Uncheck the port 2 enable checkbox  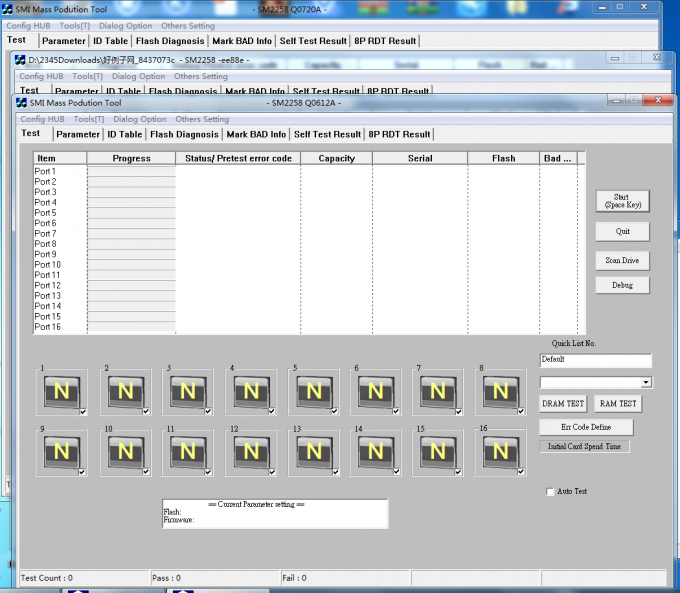(x=147, y=411)
